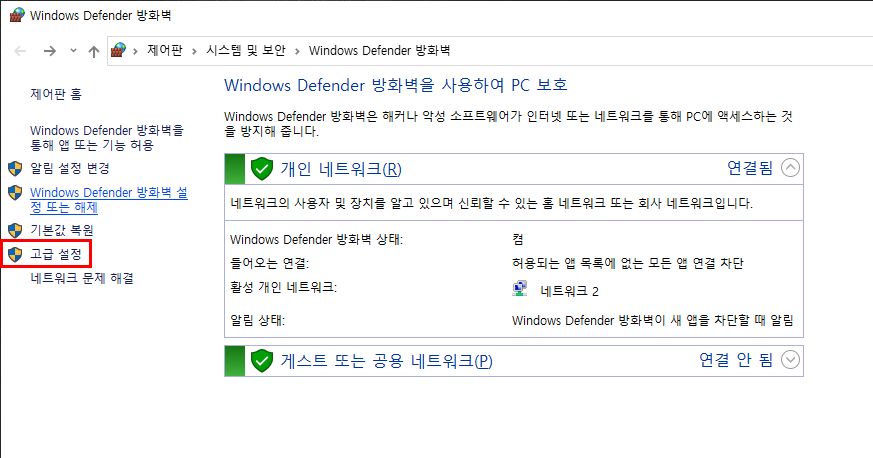The image size is (873, 458).
Task: Click shield icon beside 고급 설정
Action: [15, 254]
